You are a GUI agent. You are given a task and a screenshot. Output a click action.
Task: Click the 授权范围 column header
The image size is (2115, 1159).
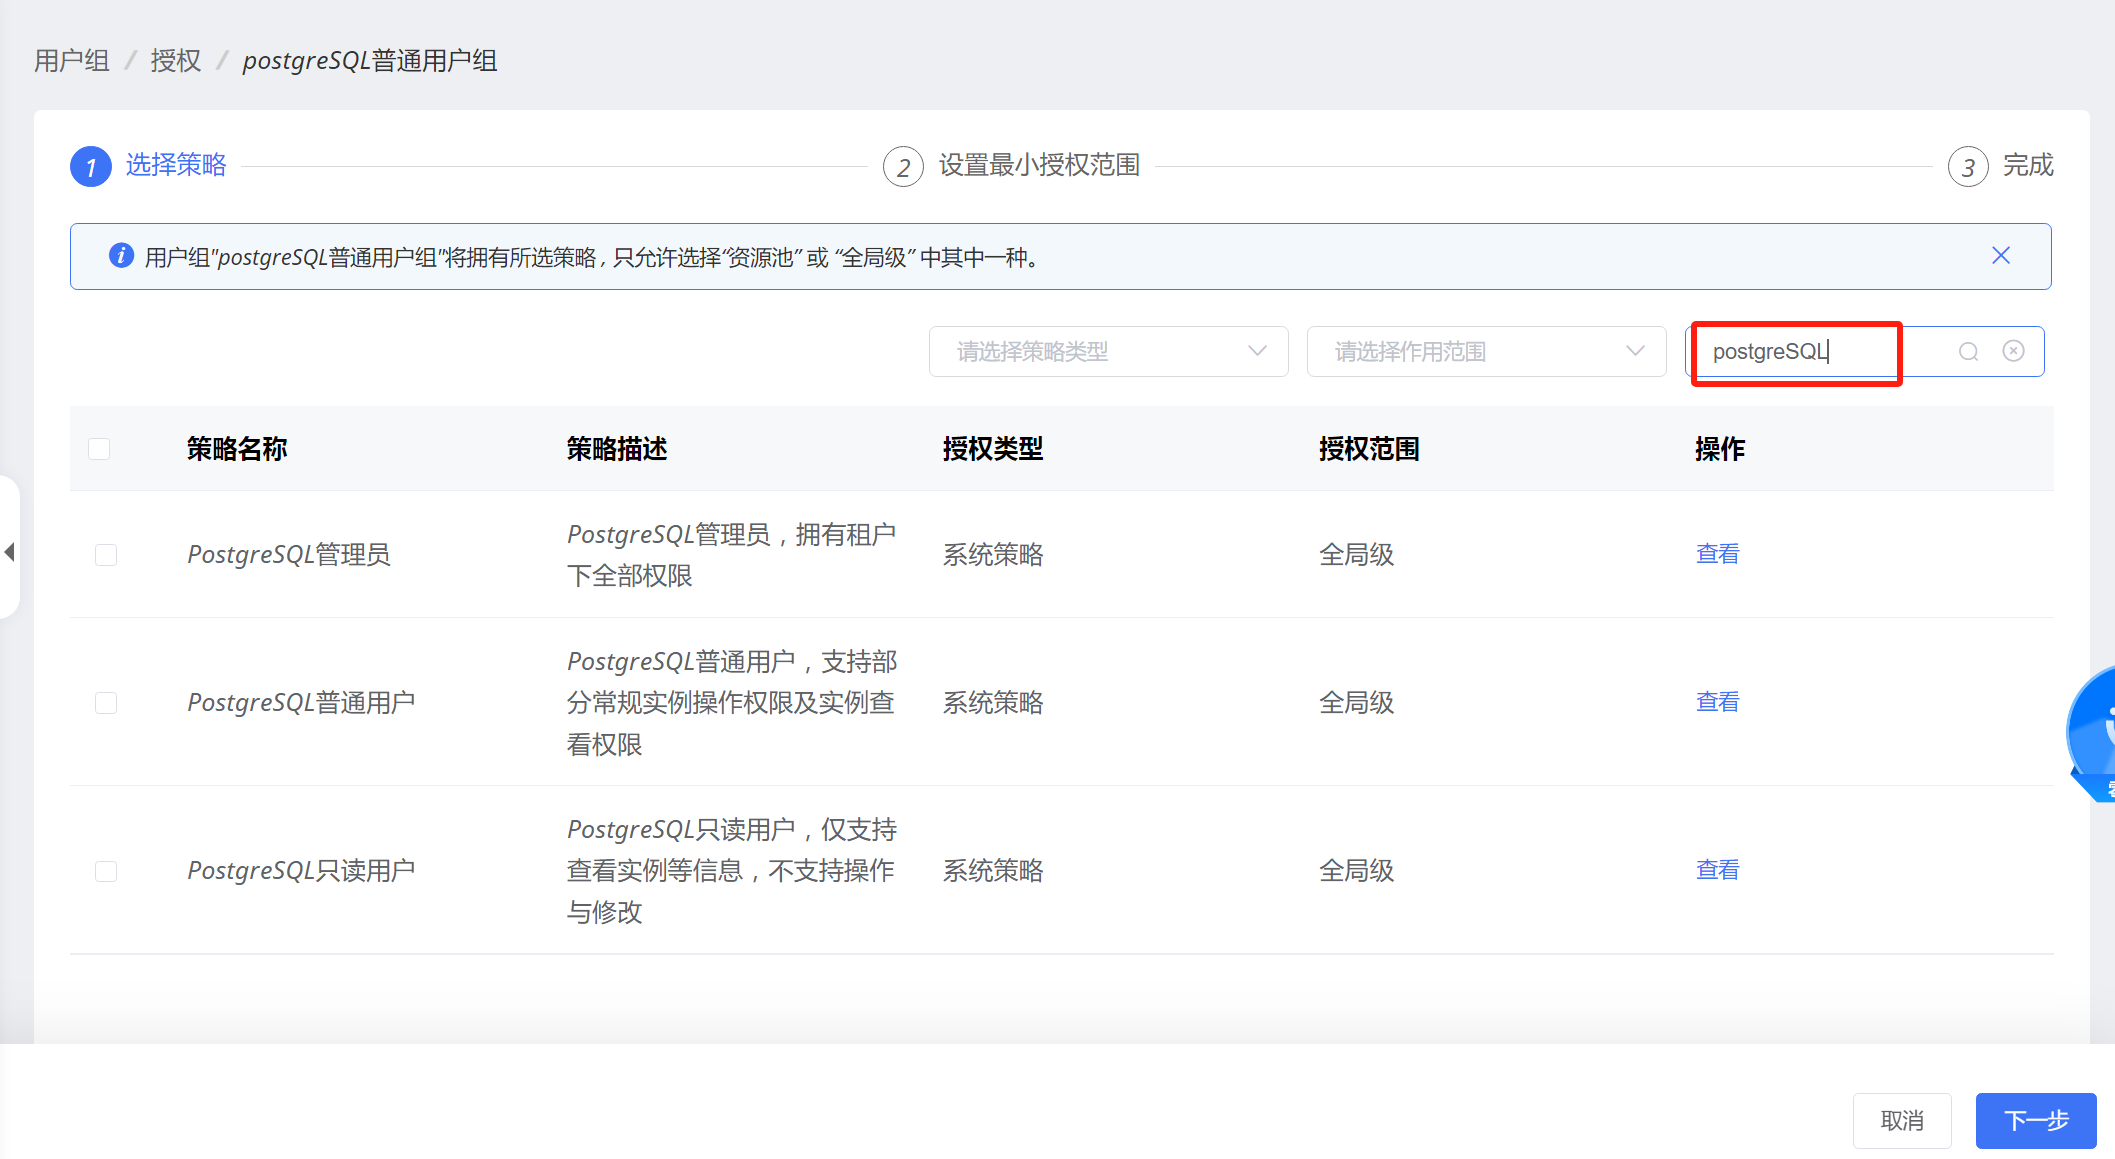click(1369, 449)
